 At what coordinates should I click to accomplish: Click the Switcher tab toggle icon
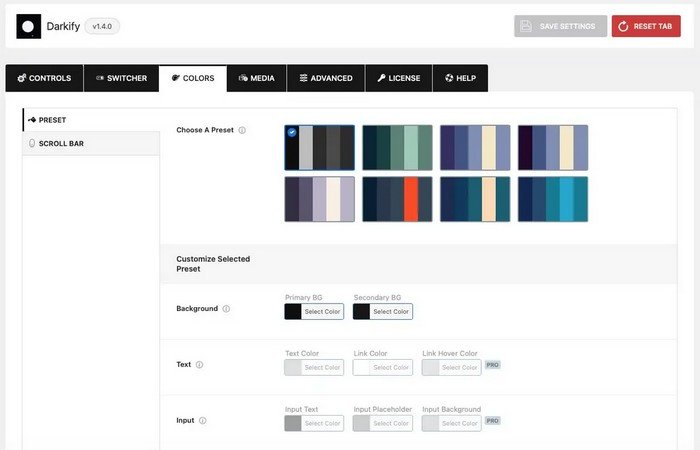point(100,78)
